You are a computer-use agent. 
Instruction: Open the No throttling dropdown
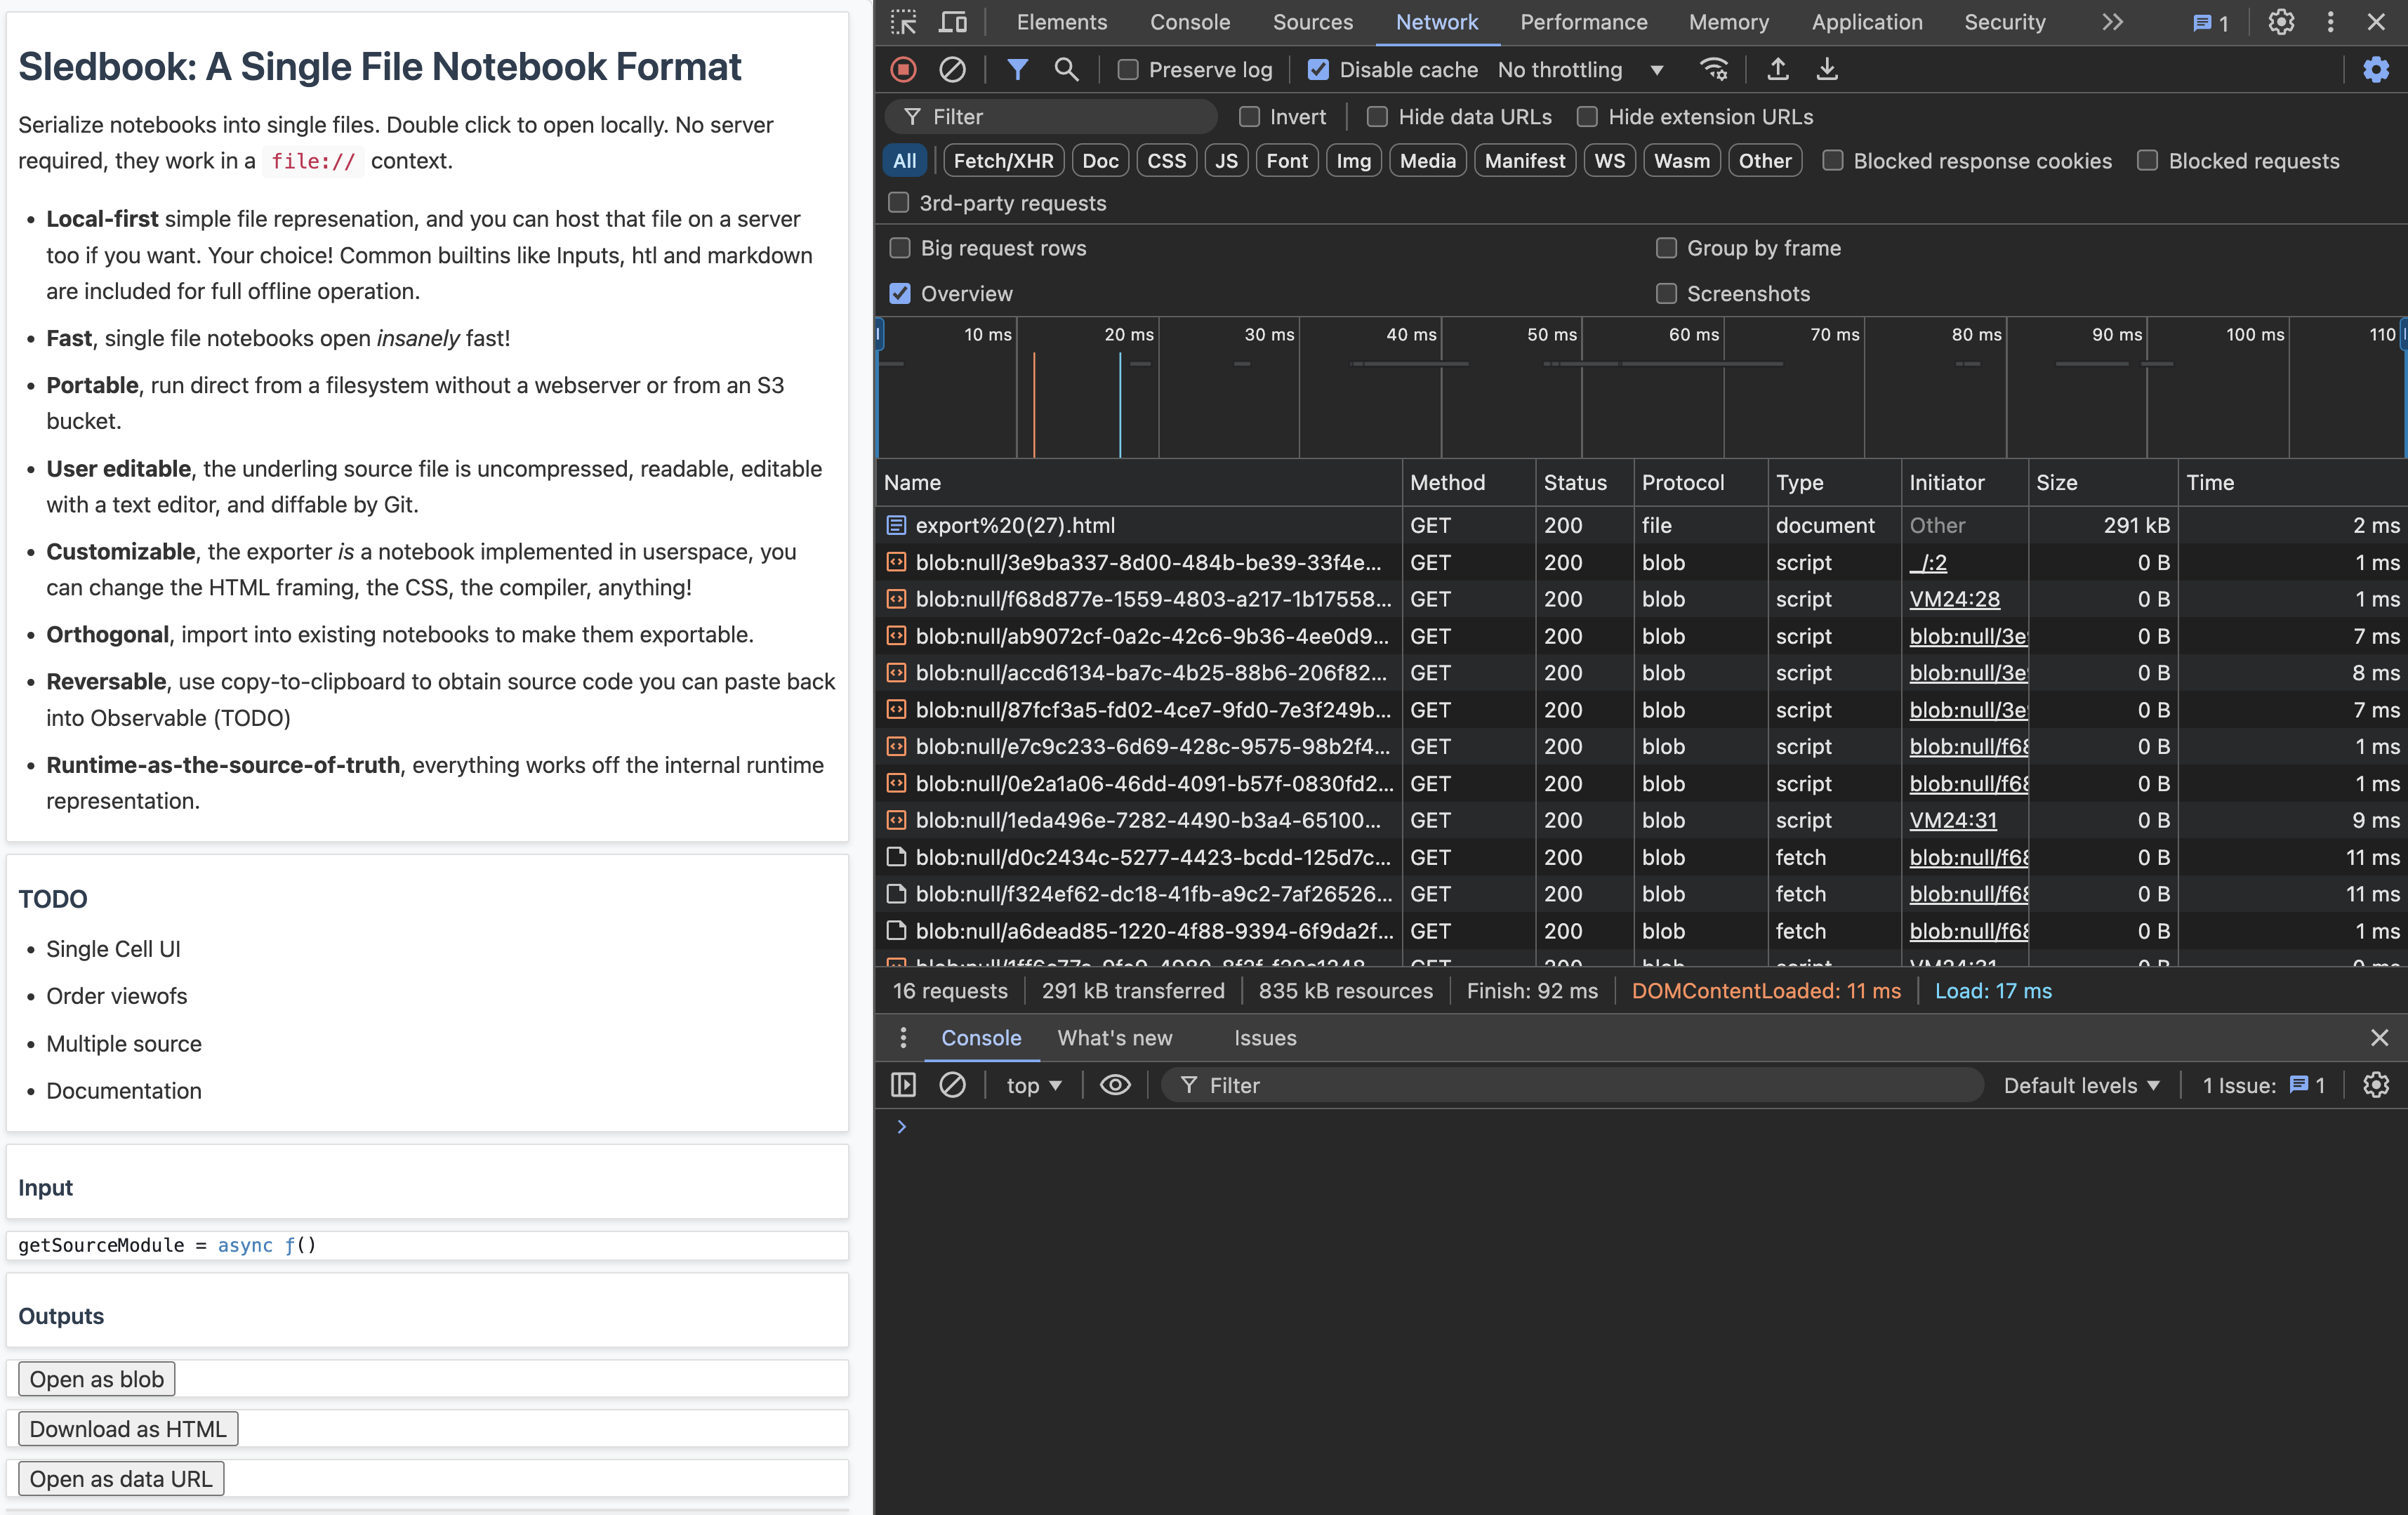point(1580,69)
